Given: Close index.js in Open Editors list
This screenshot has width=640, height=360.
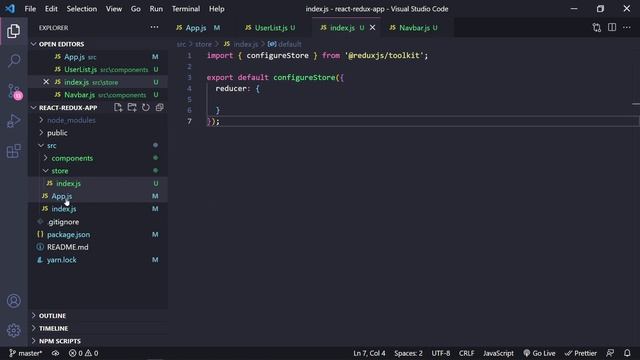Looking at the screenshot, I should (46, 82).
